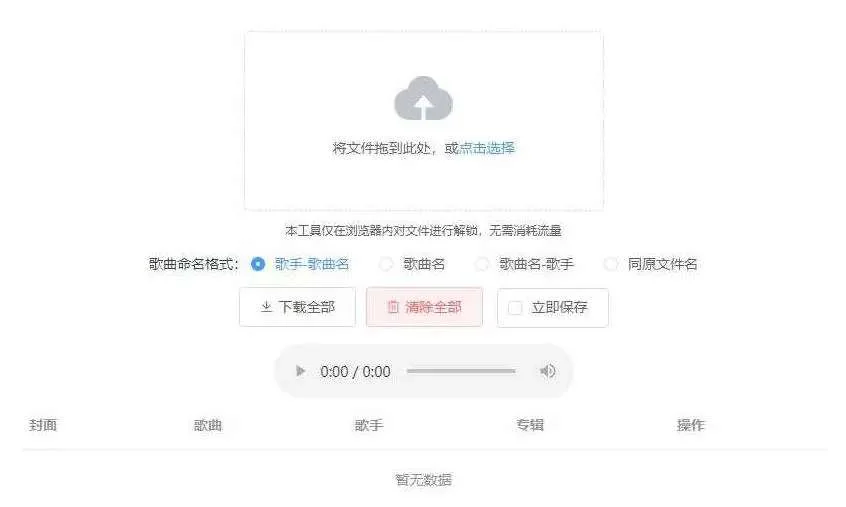Screen dimensions: 846x507
Task: Click the audio progress slider track
Action: click(461, 371)
